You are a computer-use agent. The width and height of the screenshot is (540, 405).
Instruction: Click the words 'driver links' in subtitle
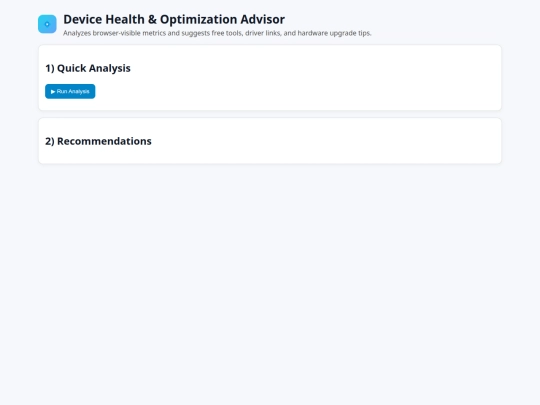(x=263, y=33)
